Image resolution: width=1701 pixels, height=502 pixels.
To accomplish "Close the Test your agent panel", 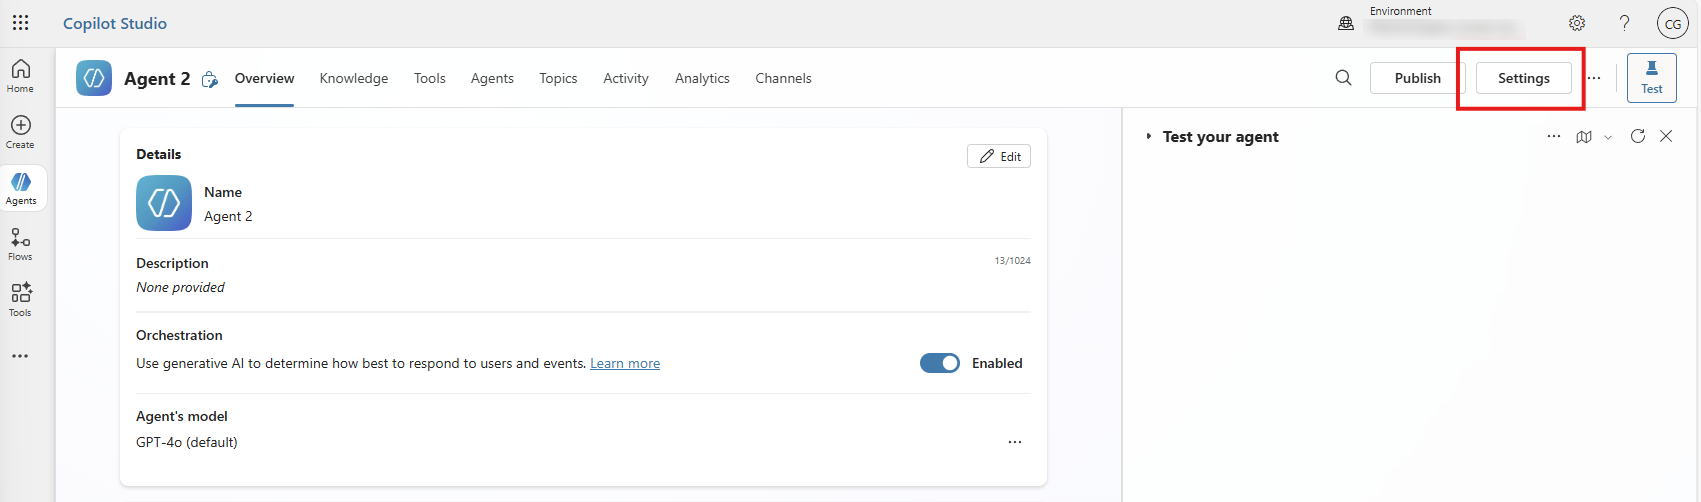I will click(1666, 136).
